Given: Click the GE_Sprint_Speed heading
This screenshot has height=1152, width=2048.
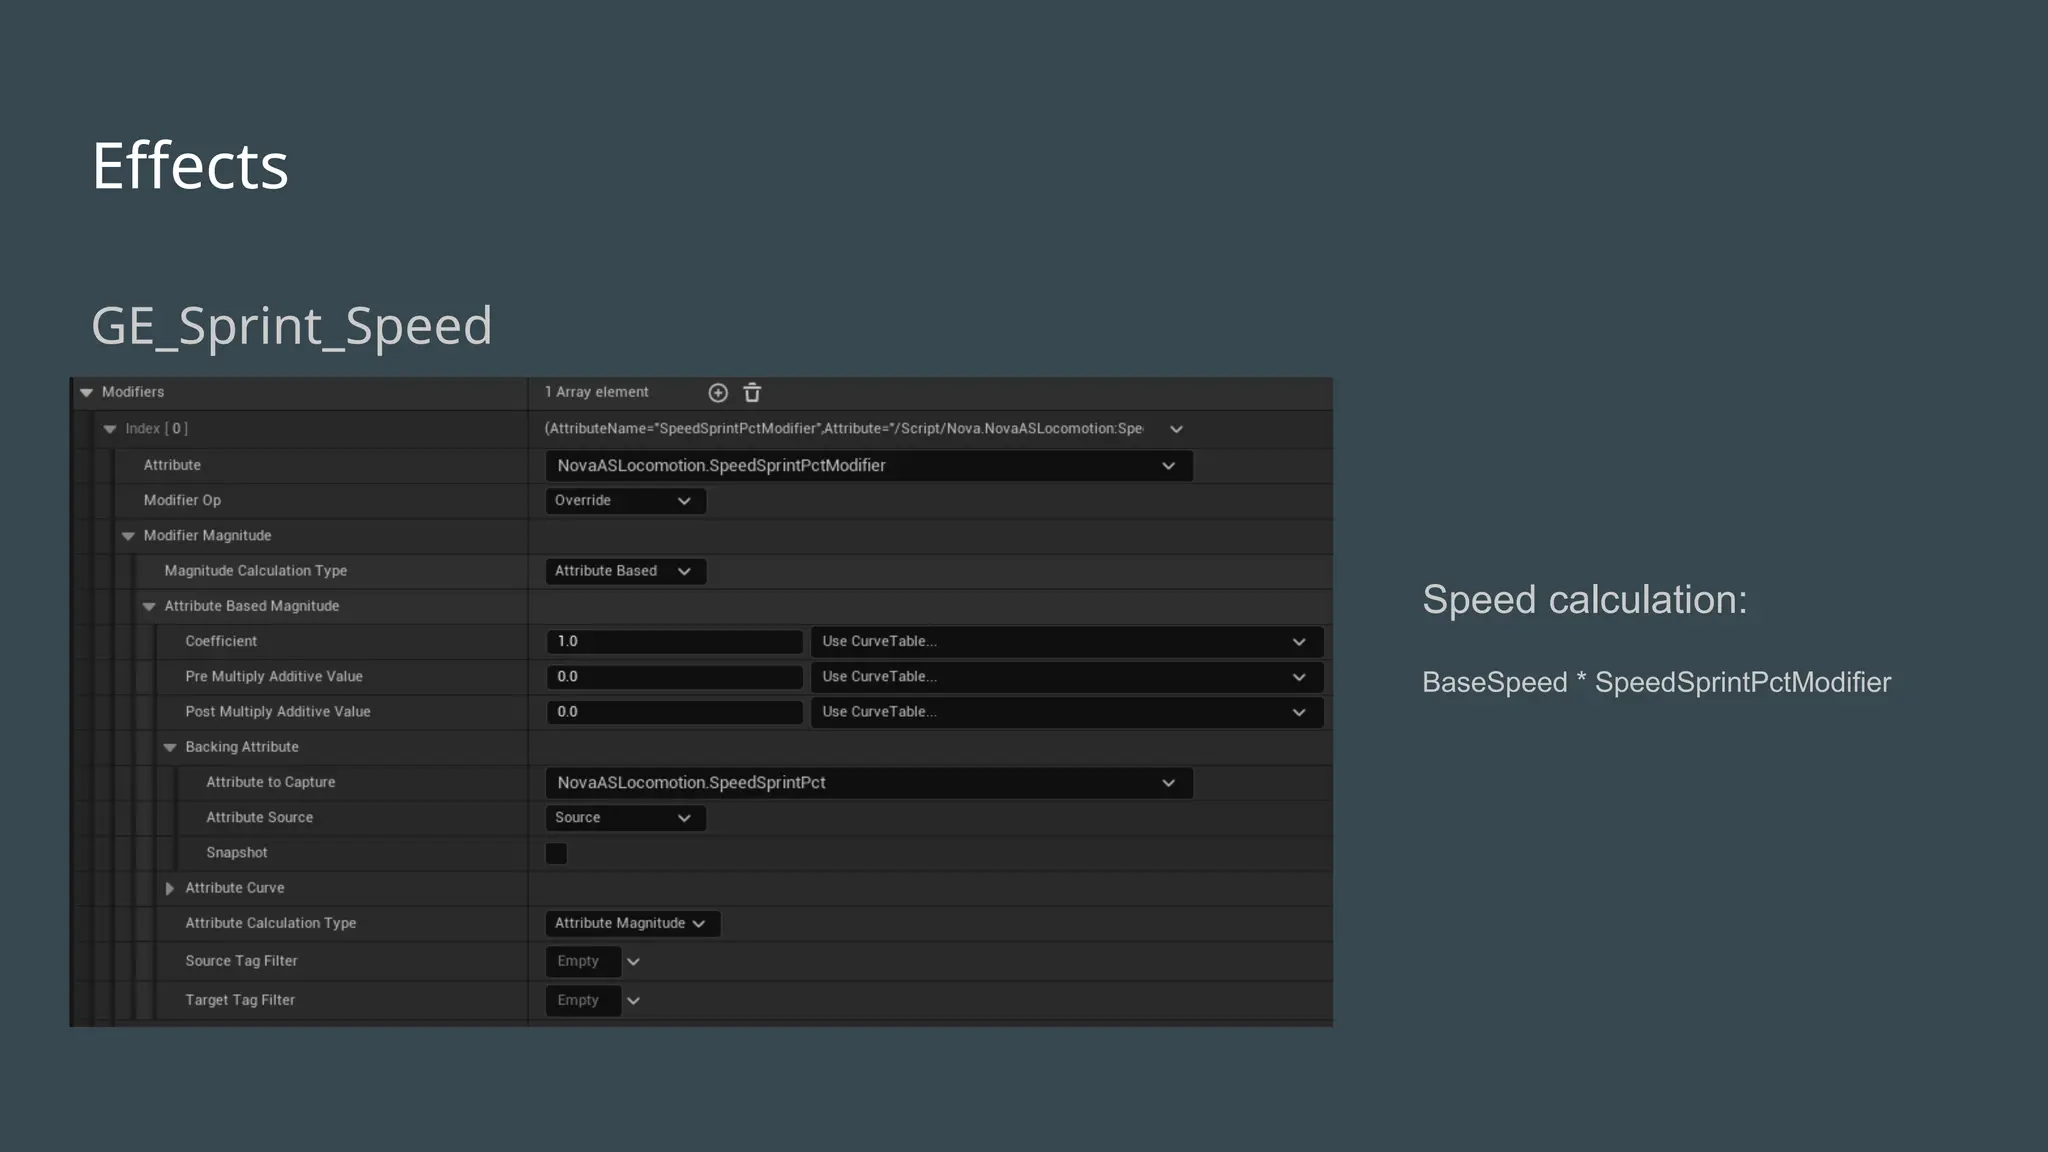Looking at the screenshot, I should pyautogui.click(x=292, y=326).
